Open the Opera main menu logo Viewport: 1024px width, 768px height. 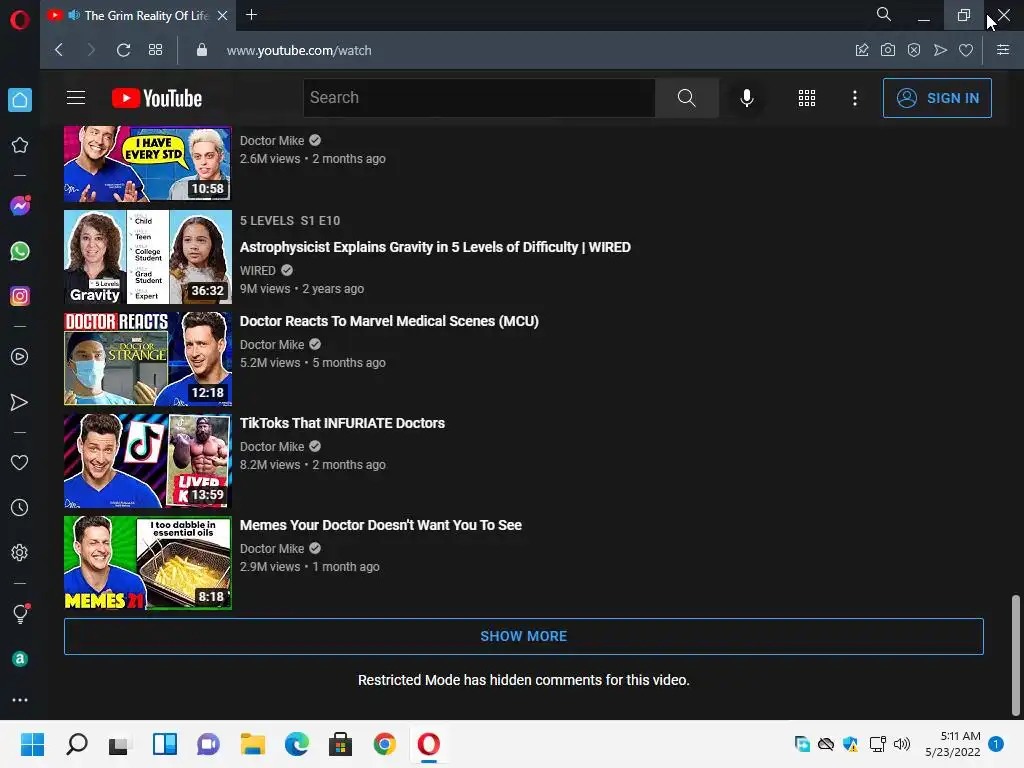click(20, 20)
